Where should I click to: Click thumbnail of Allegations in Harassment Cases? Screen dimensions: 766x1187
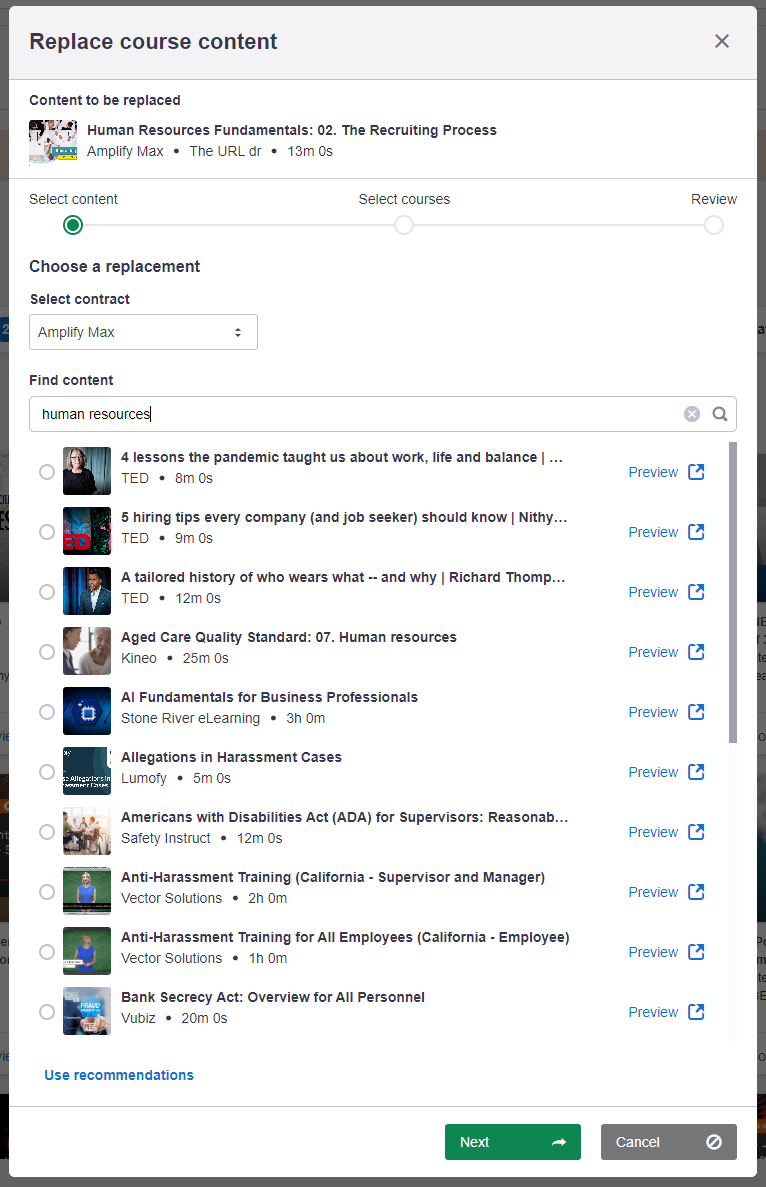point(87,771)
